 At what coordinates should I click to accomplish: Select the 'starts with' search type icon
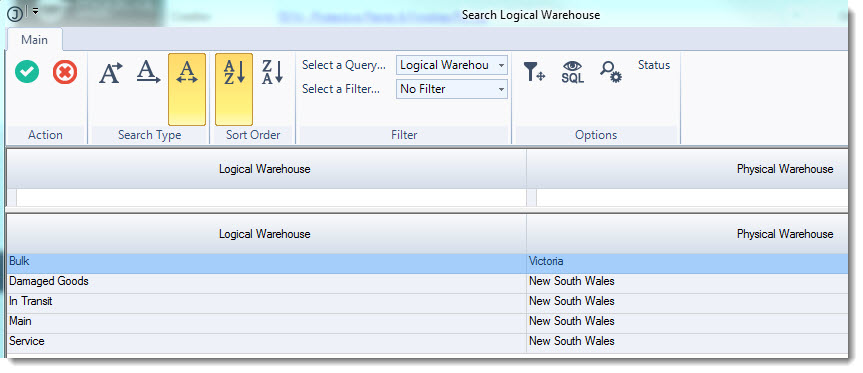[x=111, y=73]
